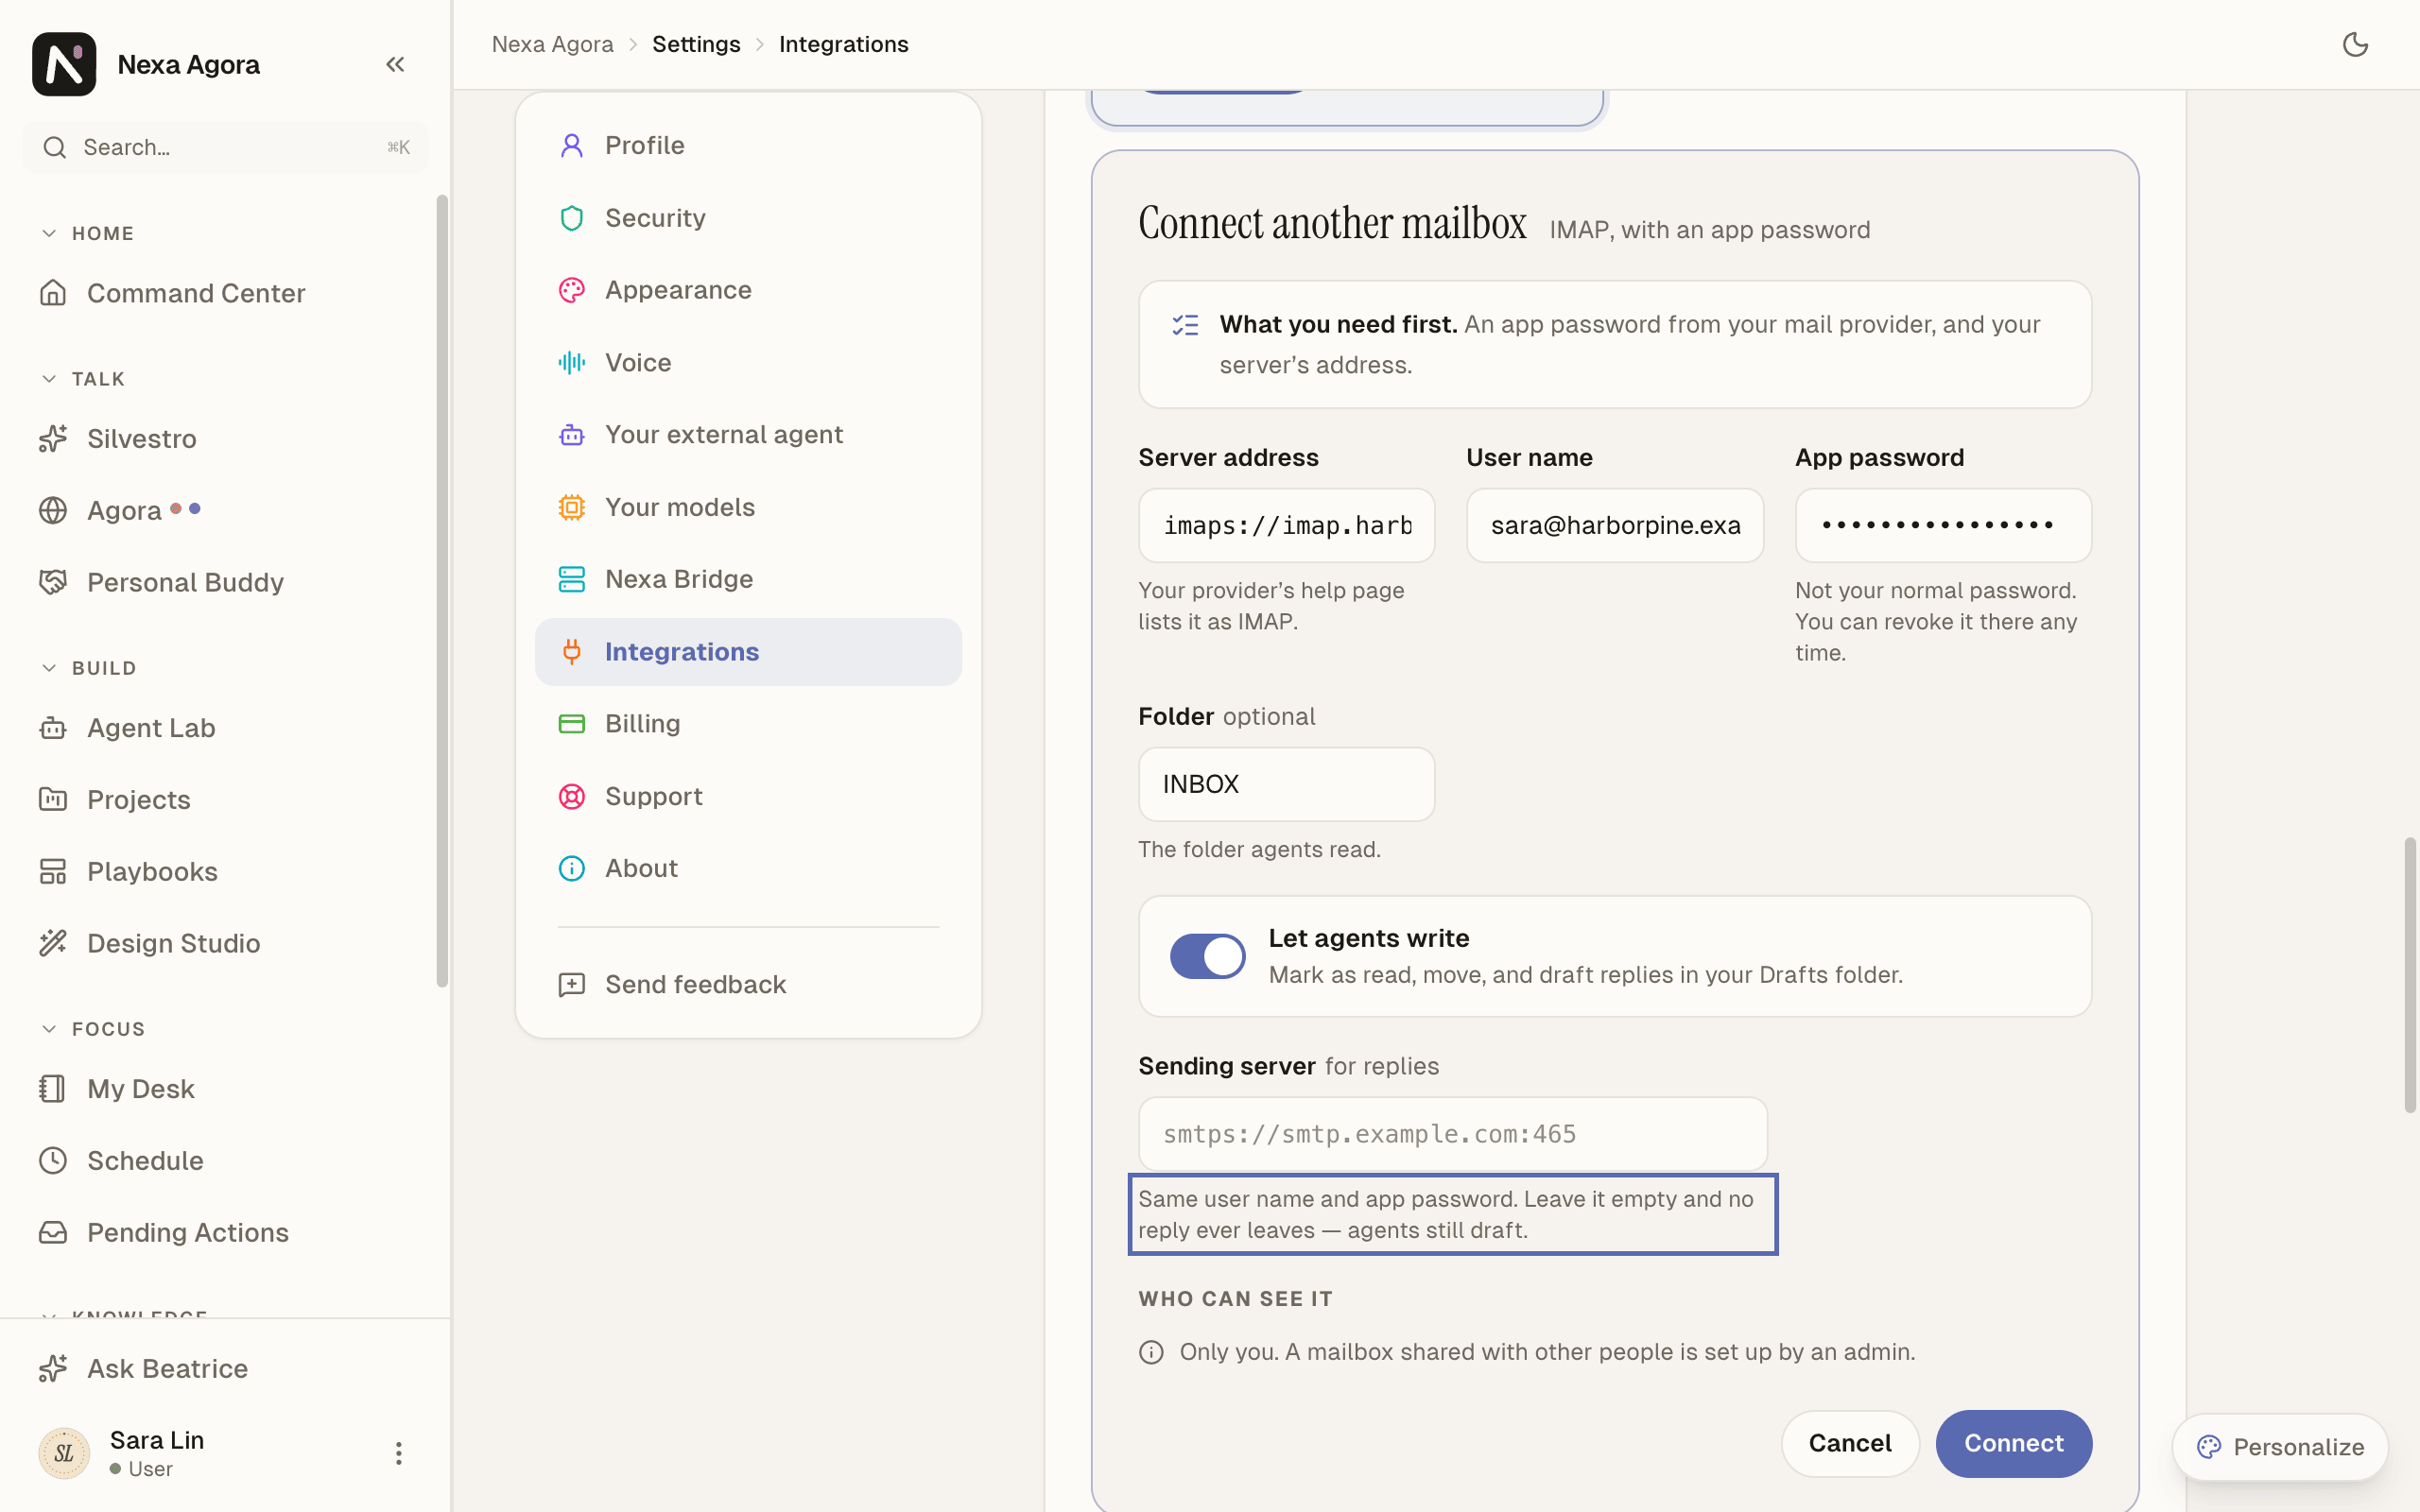Click Send feedback

(x=748, y=984)
